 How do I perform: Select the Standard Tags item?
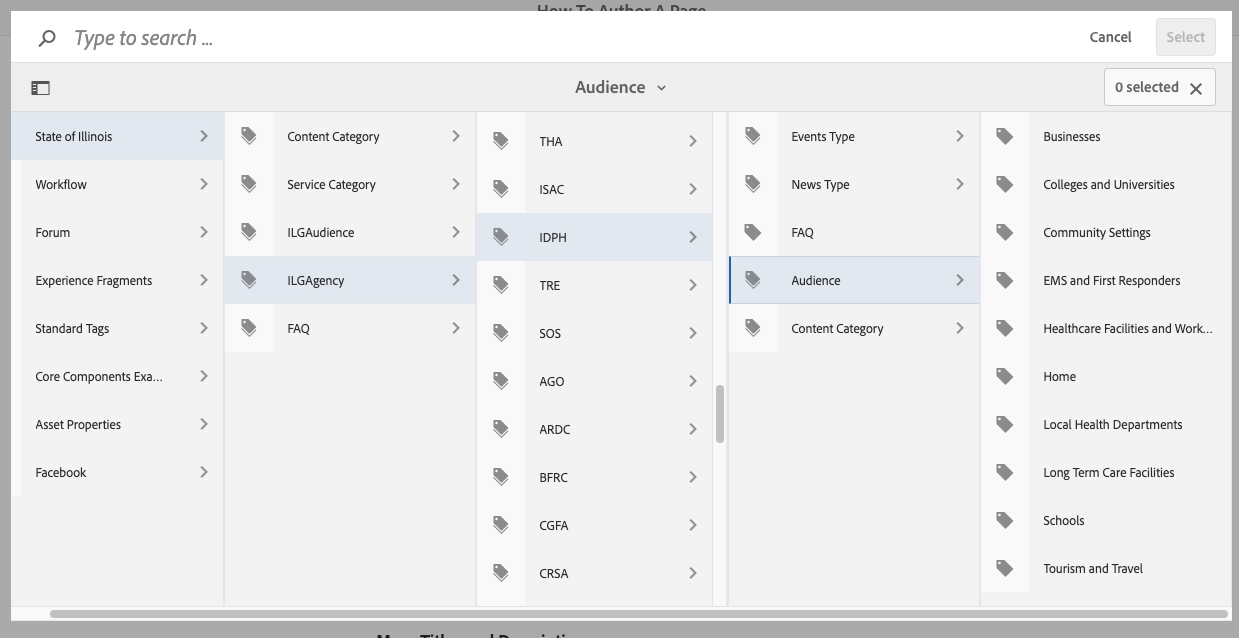pos(72,328)
